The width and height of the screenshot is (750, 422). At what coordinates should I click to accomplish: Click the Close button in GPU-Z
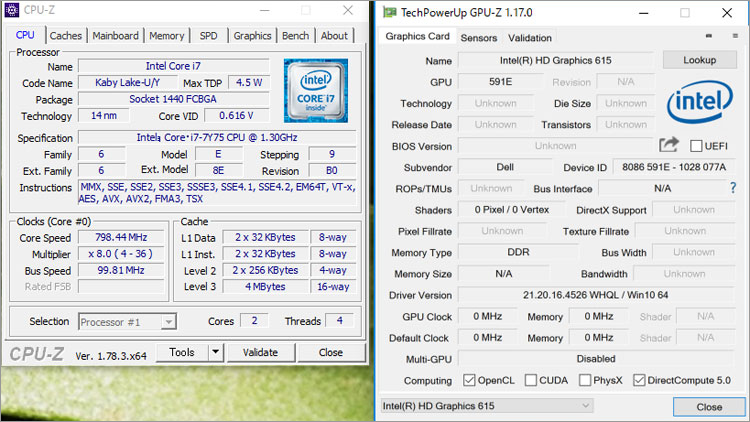(709, 407)
